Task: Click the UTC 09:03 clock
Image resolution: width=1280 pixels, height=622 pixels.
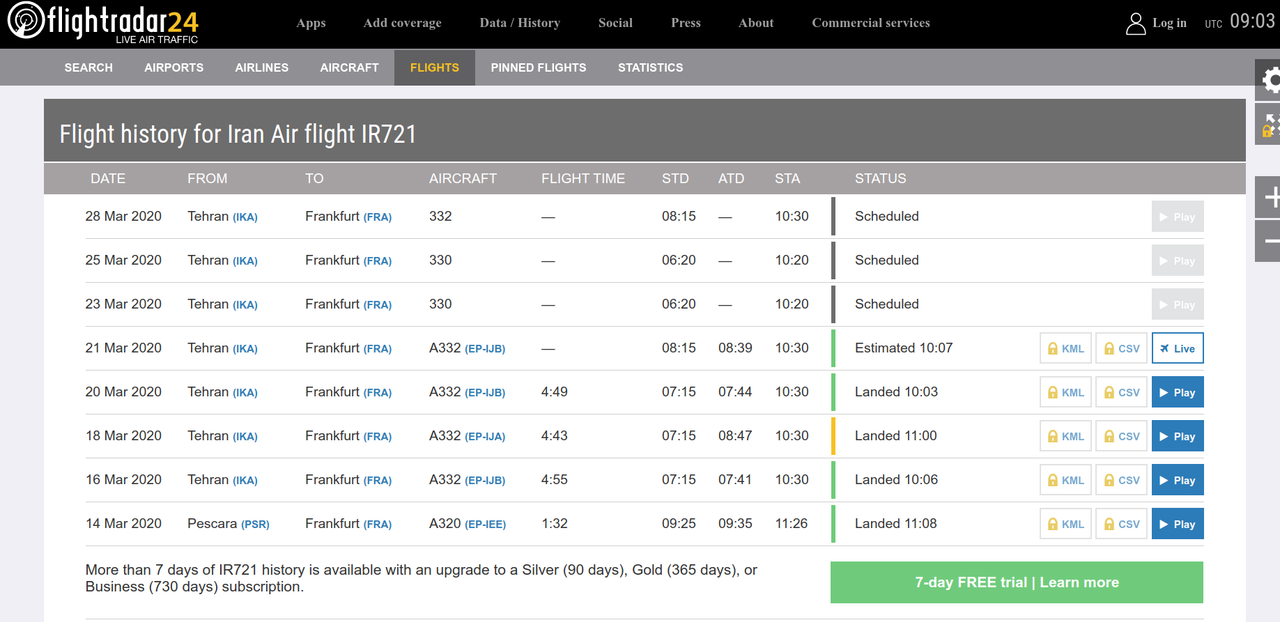Action: 1239,22
